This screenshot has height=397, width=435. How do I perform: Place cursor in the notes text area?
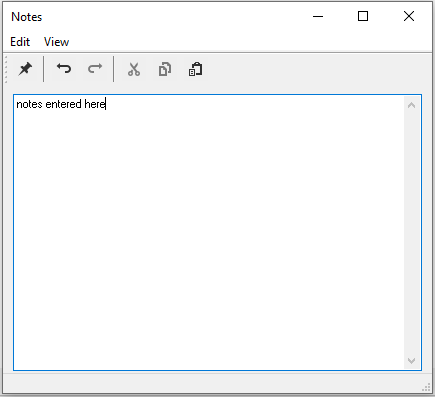[209, 232]
